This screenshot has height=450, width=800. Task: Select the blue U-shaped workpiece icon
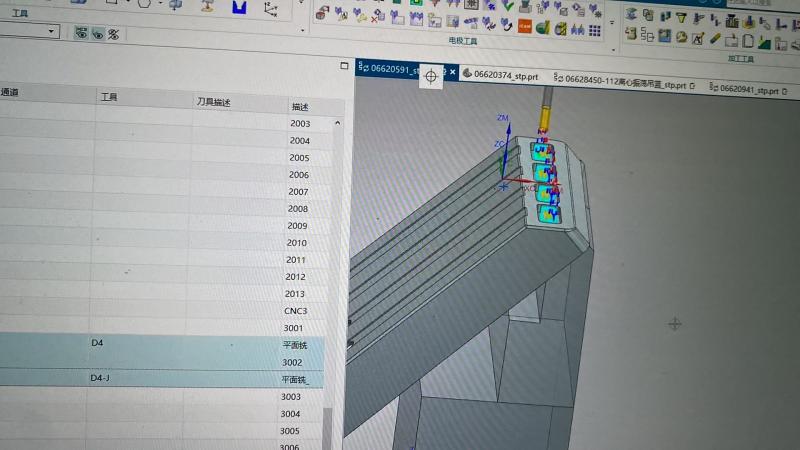coord(239,7)
